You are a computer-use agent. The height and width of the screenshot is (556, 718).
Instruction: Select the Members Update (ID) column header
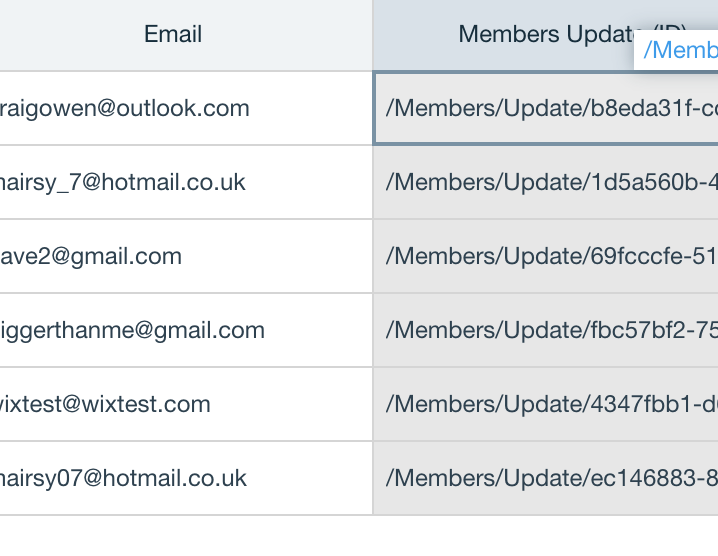pos(545,34)
